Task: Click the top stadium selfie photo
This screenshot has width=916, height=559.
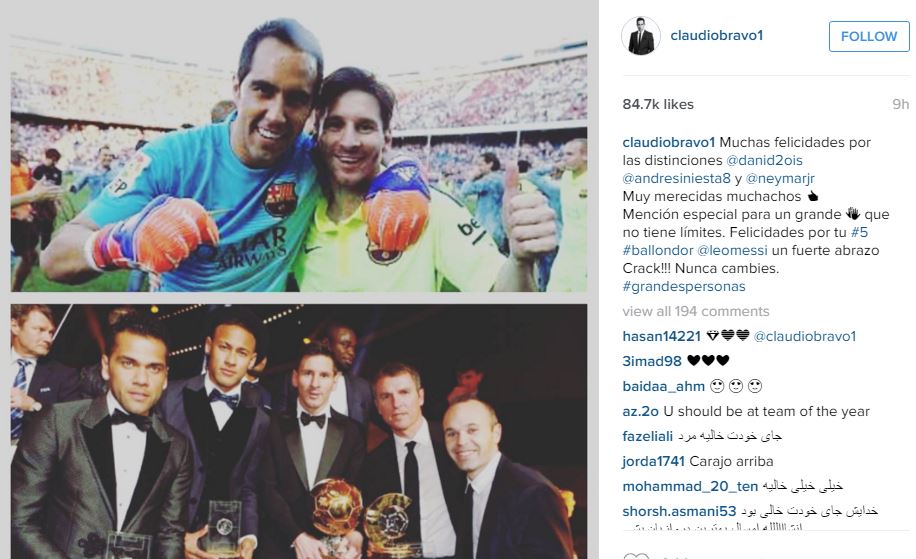Action: [x=299, y=155]
